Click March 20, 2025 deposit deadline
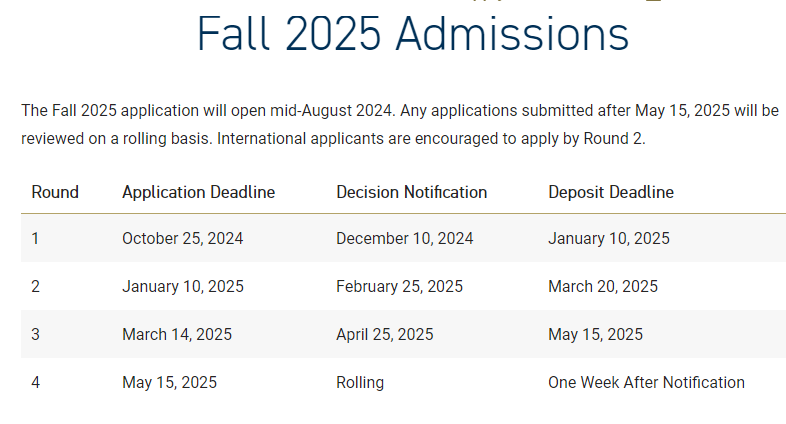The width and height of the screenshot is (786, 424). click(x=603, y=286)
